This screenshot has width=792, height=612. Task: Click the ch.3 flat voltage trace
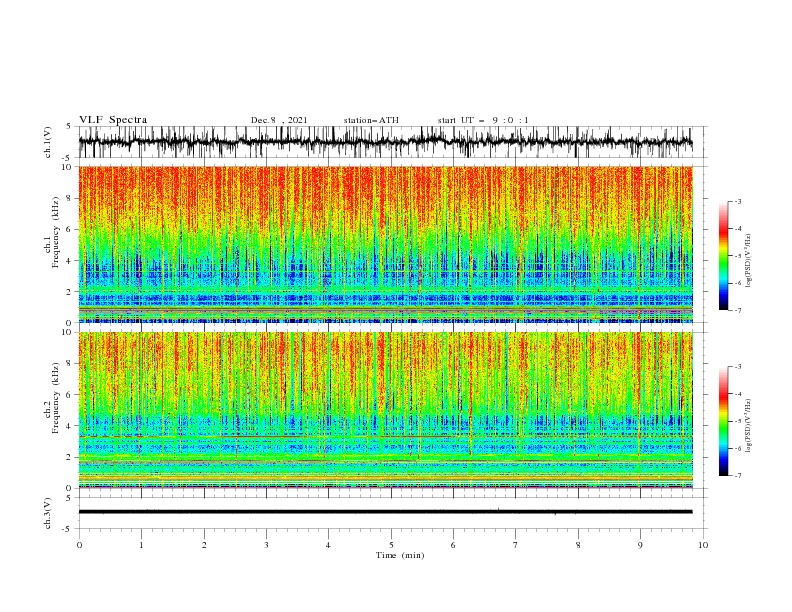click(385, 512)
